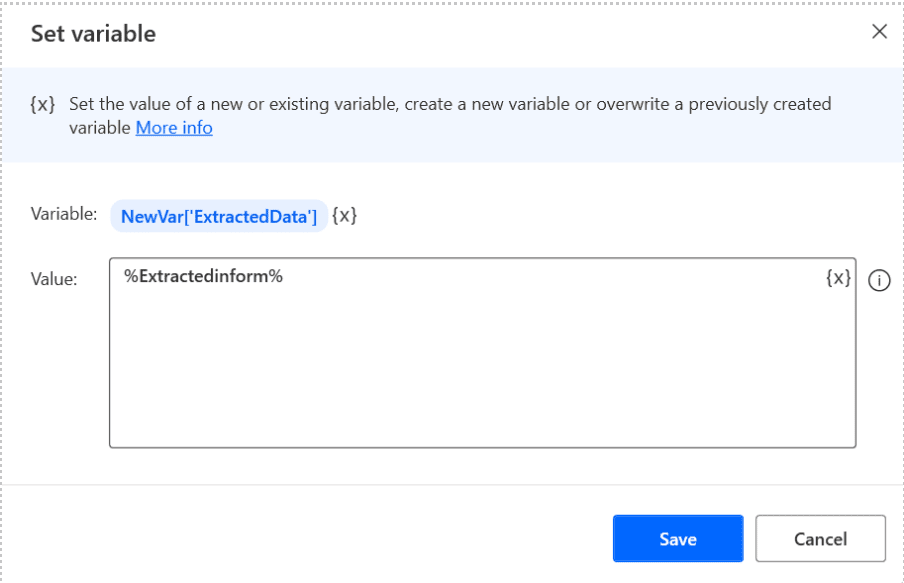Viewport: 904px width, 583px height.
Task: Open variable picker inside Value box
Action: coord(838,278)
